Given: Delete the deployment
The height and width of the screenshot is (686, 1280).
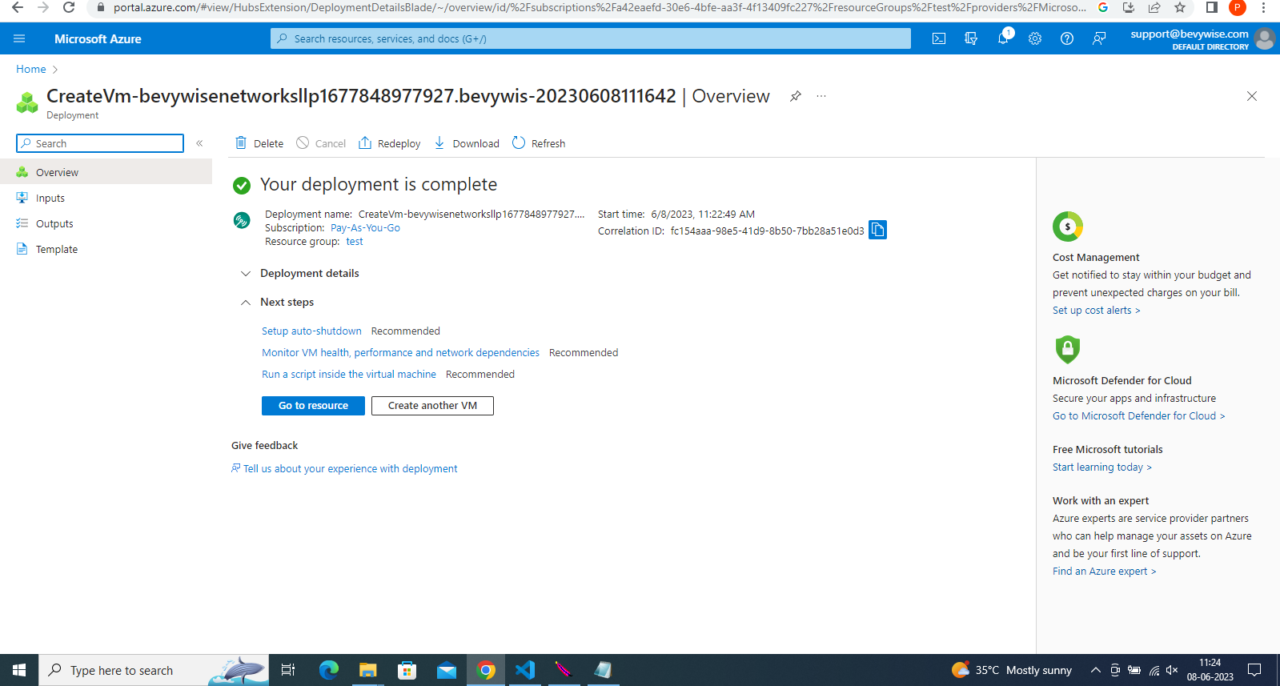Looking at the screenshot, I should pos(259,143).
